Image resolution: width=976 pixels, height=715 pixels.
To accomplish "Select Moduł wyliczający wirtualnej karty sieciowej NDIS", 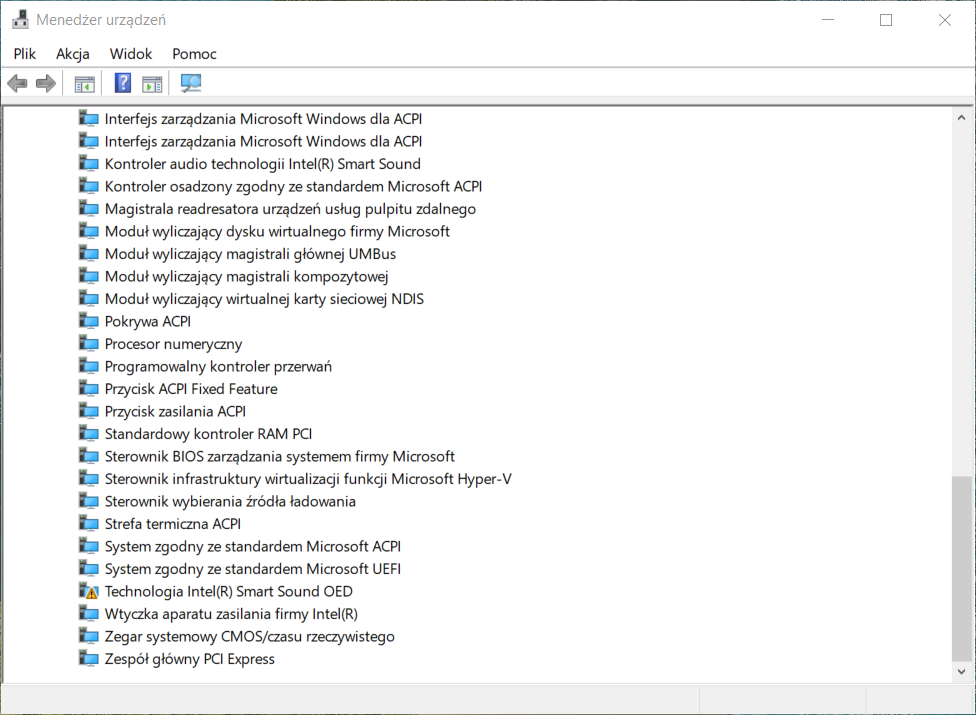I will (x=264, y=299).
